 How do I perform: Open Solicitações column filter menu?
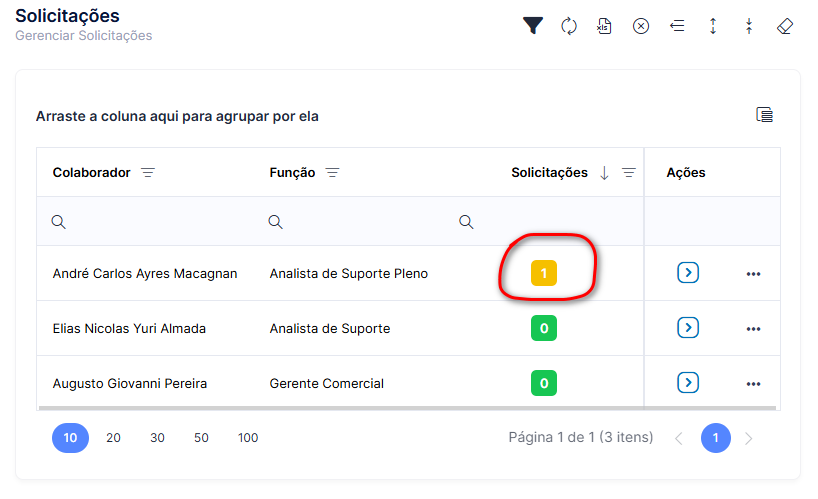pyautogui.click(x=629, y=173)
